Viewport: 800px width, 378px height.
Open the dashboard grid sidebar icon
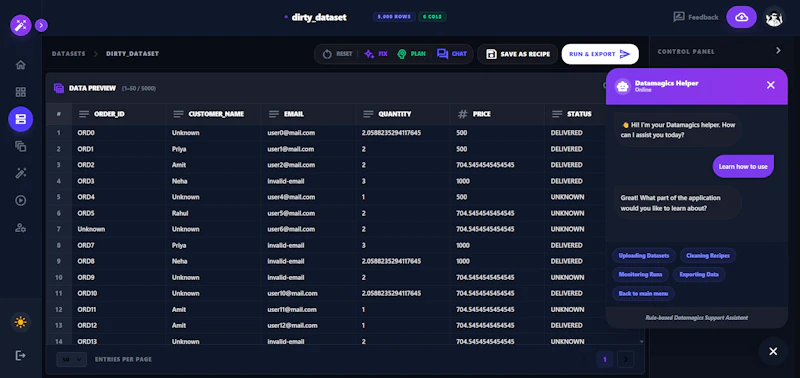20,92
